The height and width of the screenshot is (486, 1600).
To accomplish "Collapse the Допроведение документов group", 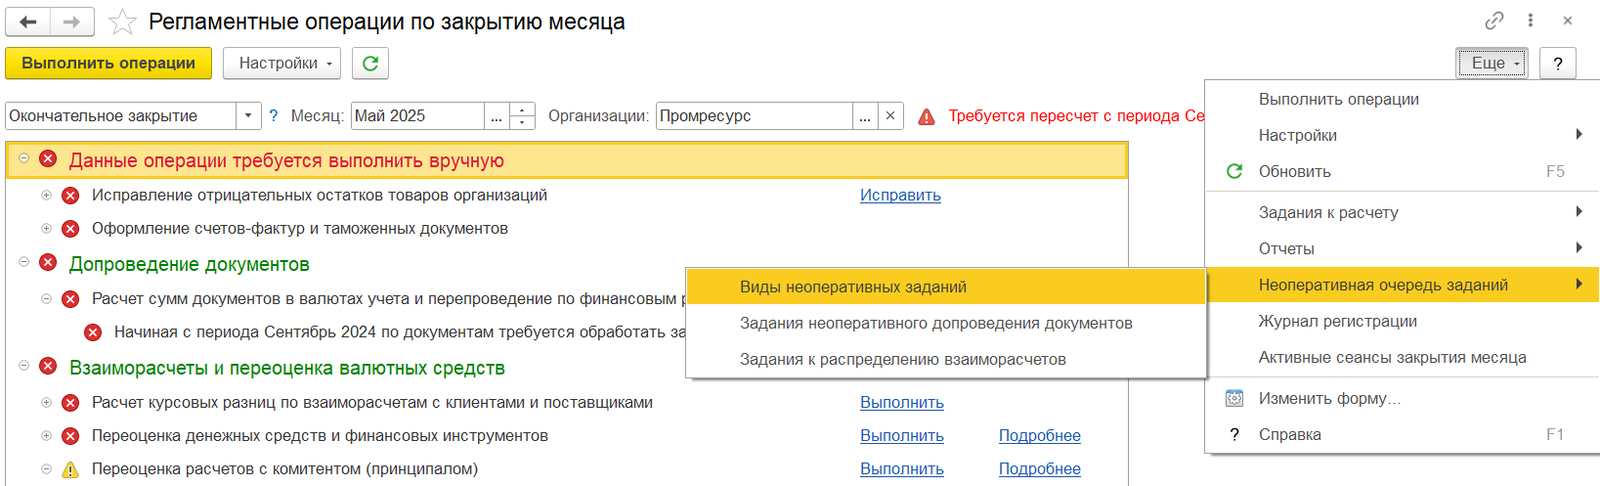I will [24, 262].
